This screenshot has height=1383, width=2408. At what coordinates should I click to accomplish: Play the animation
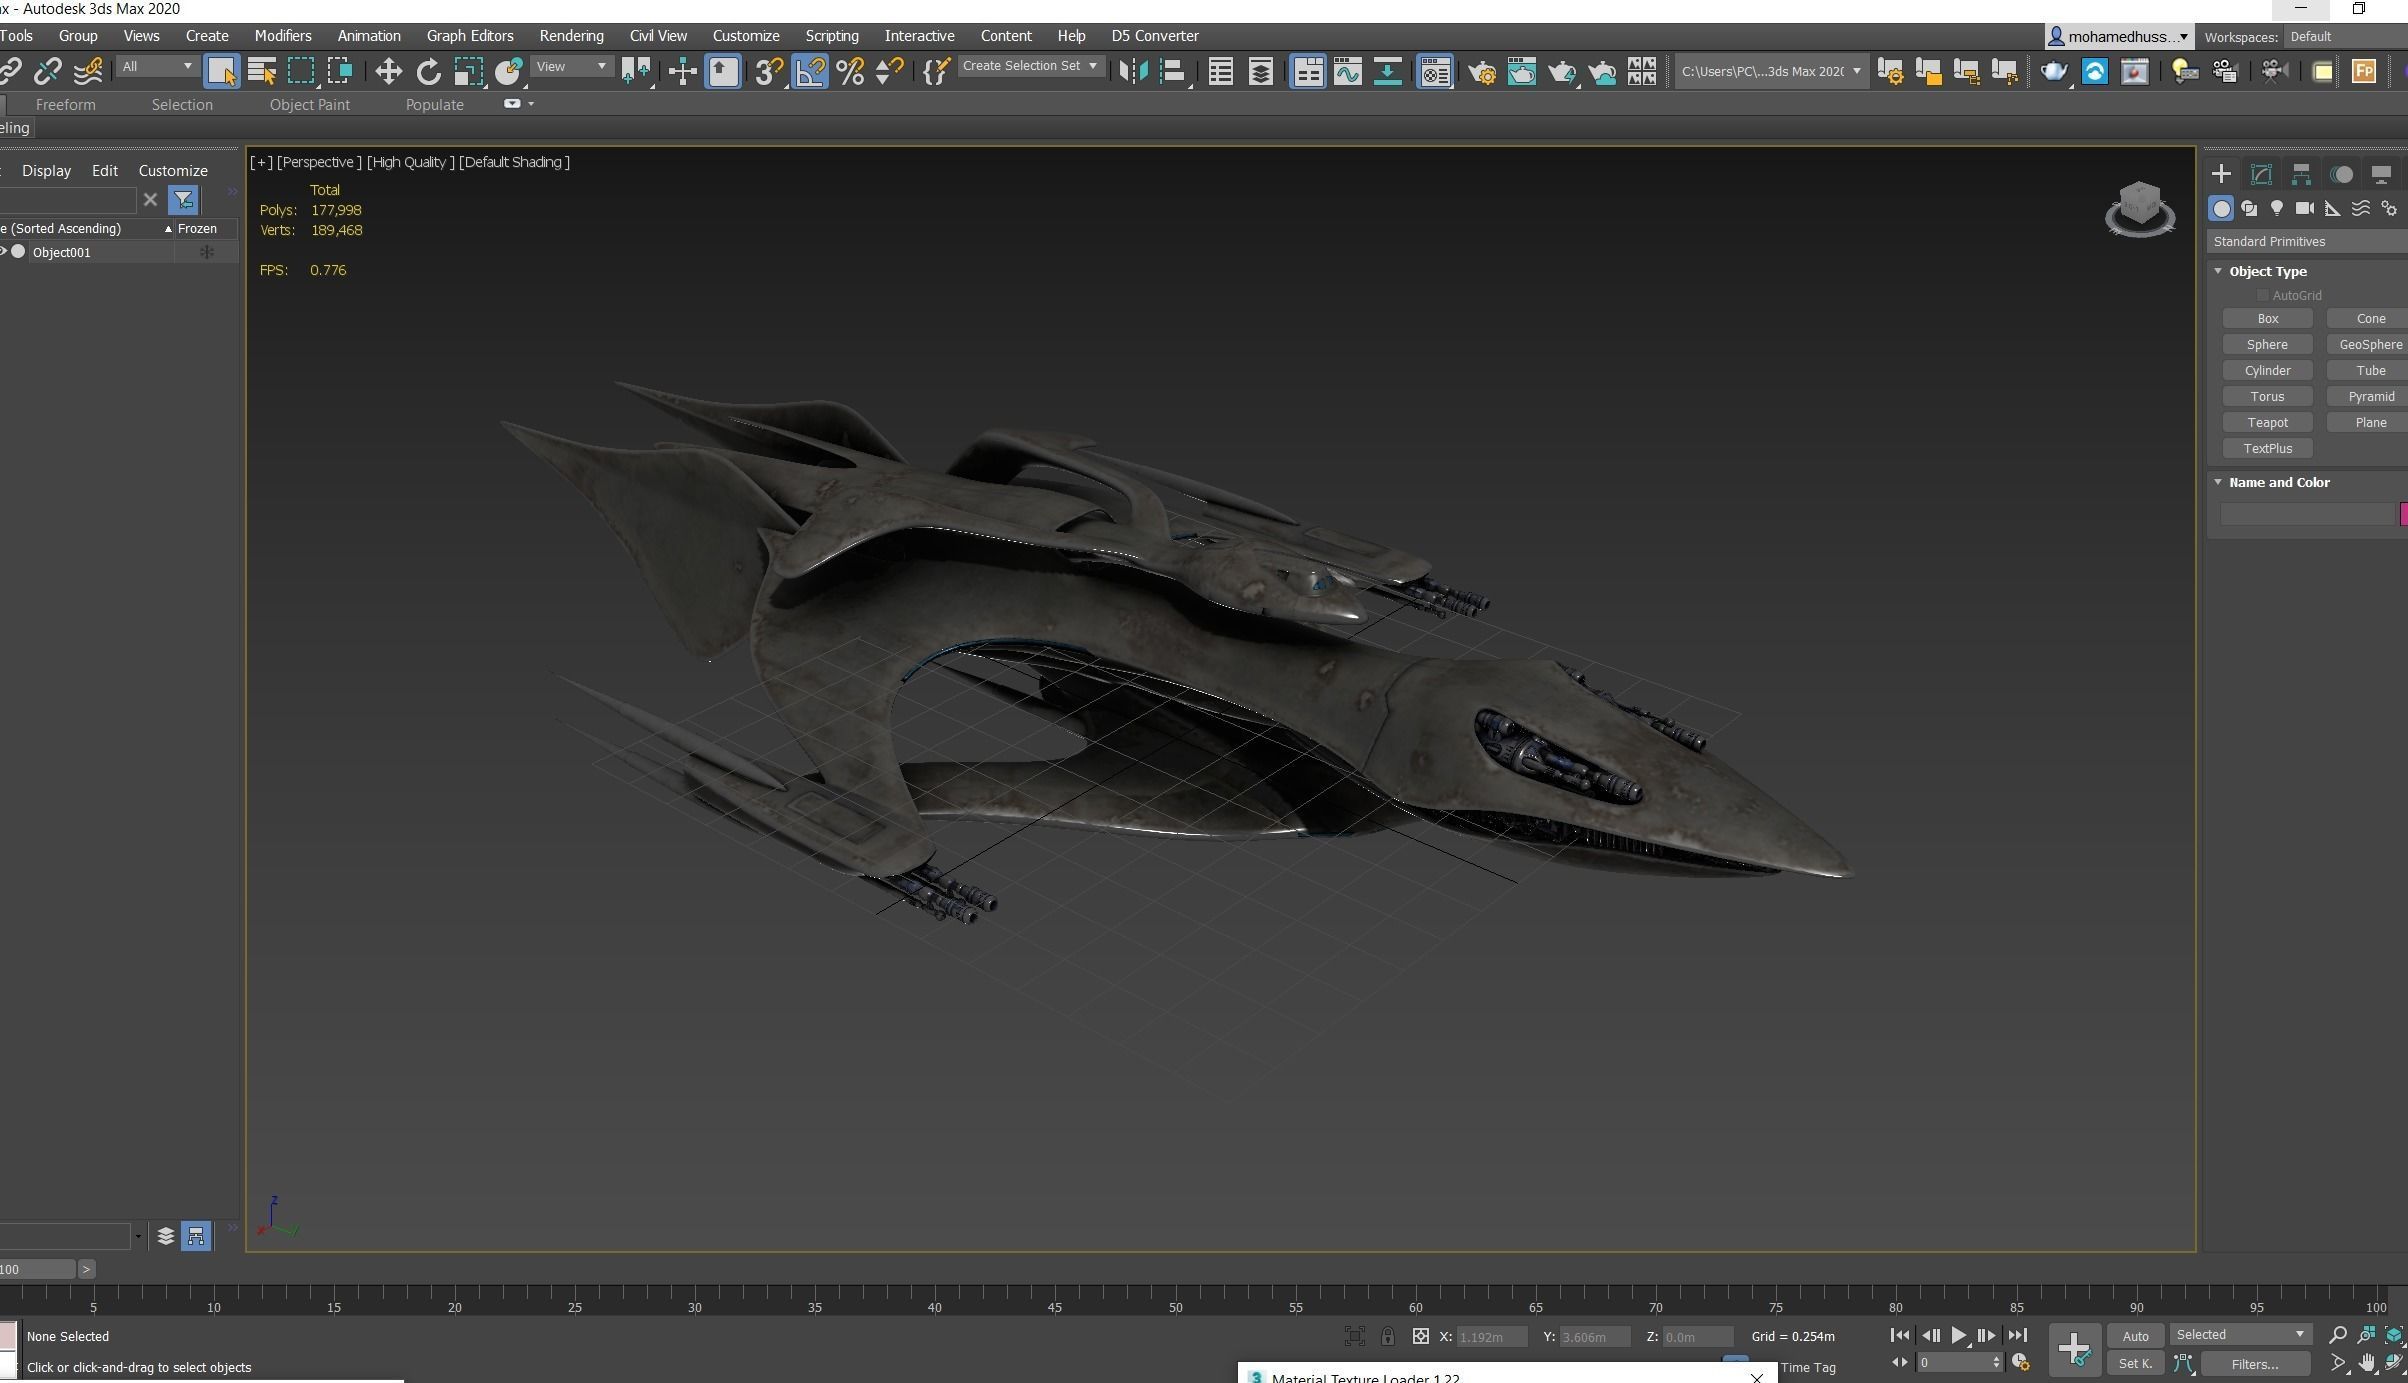pos(1958,1335)
